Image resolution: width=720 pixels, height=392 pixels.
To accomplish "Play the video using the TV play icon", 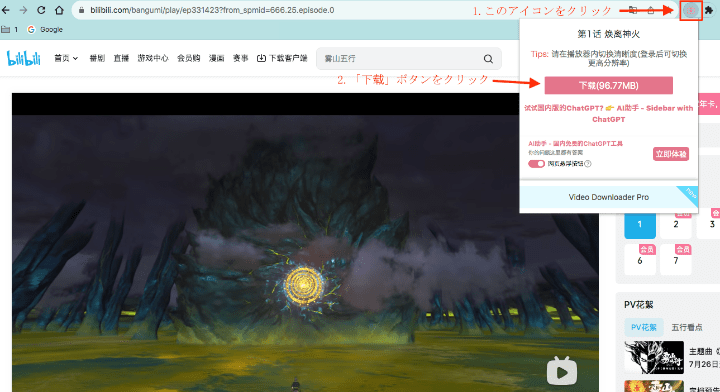I will [562, 371].
